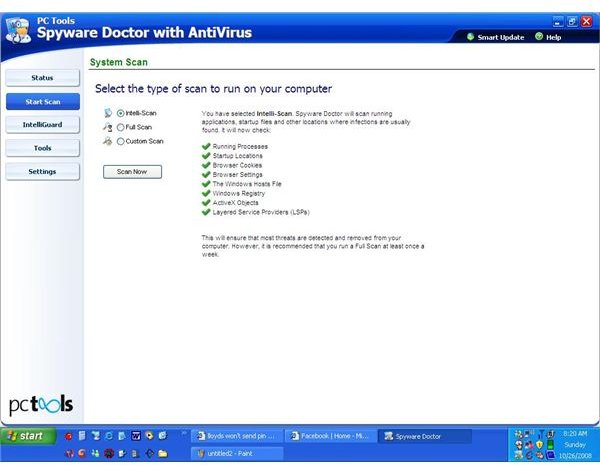Click the yellow security shield tray icon

[539, 445]
